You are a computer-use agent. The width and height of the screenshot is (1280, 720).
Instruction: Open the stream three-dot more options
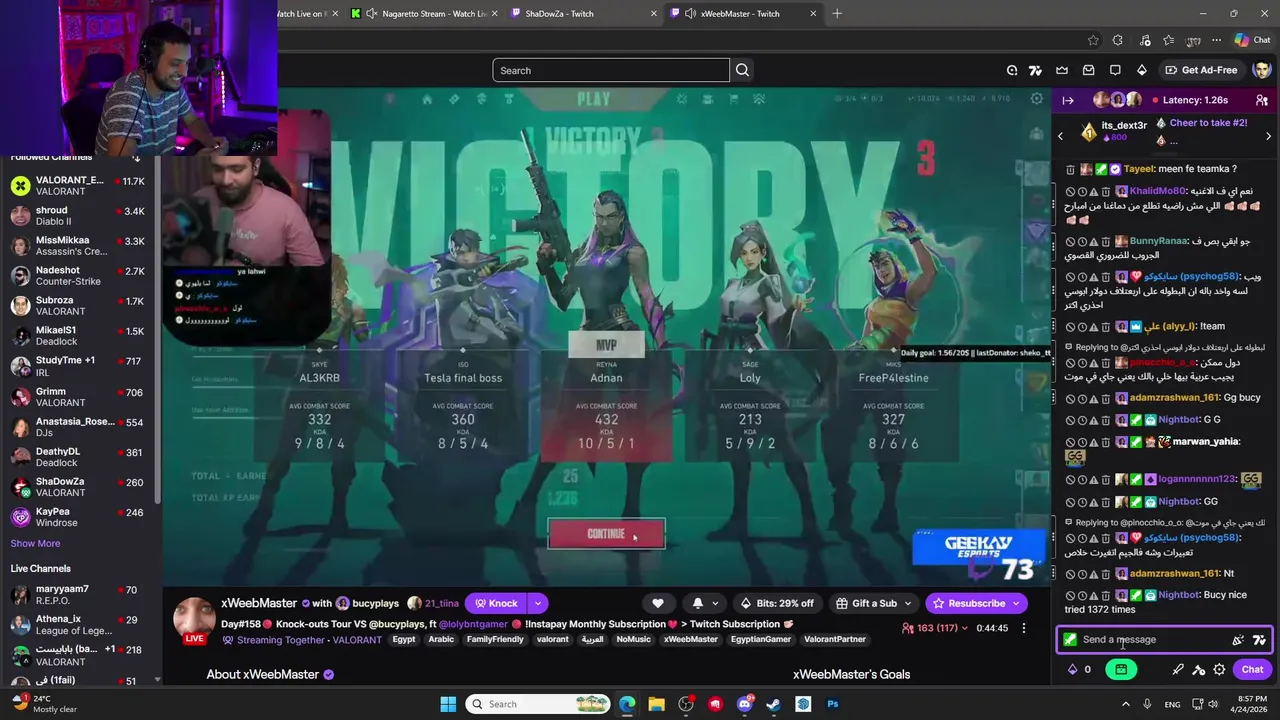click(1023, 628)
